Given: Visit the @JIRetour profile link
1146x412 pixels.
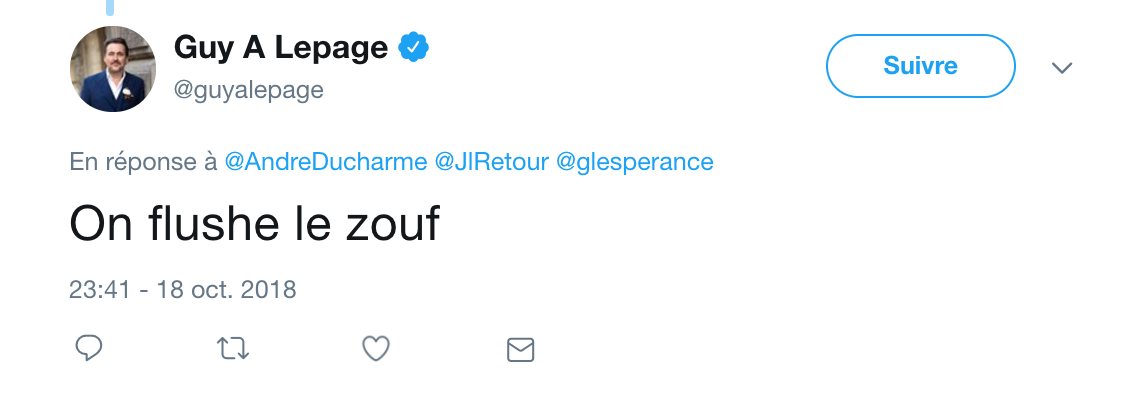Looking at the screenshot, I should [x=491, y=161].
